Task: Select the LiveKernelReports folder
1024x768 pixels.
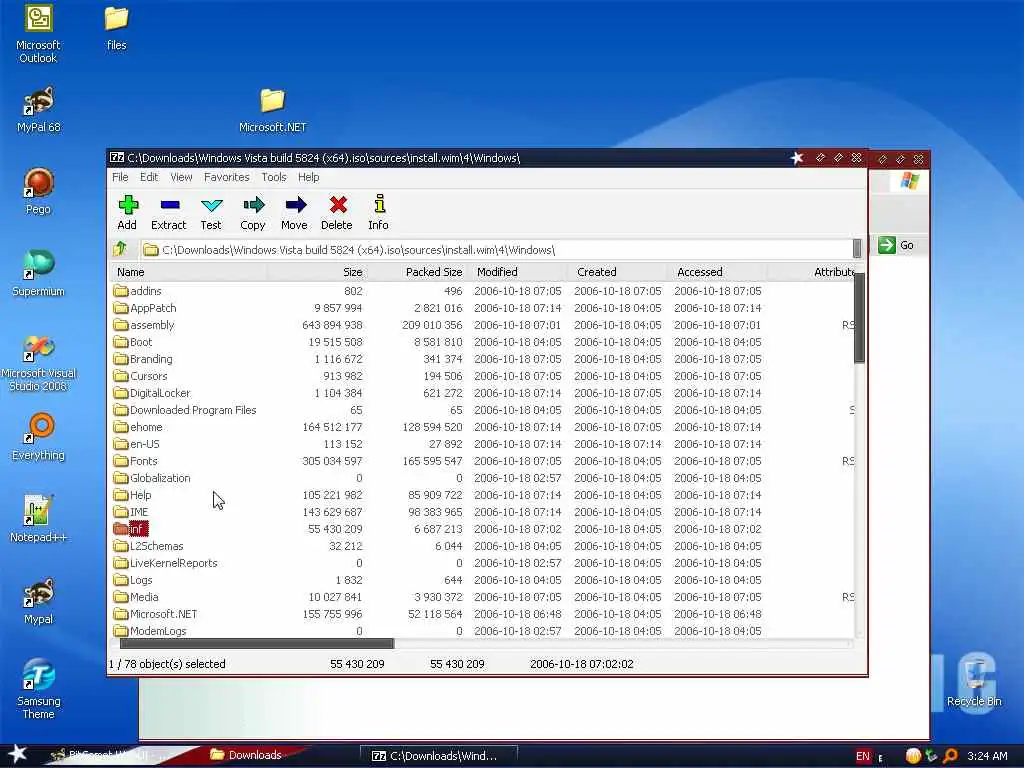Action: pyautogui.click(x=165, y=562)
